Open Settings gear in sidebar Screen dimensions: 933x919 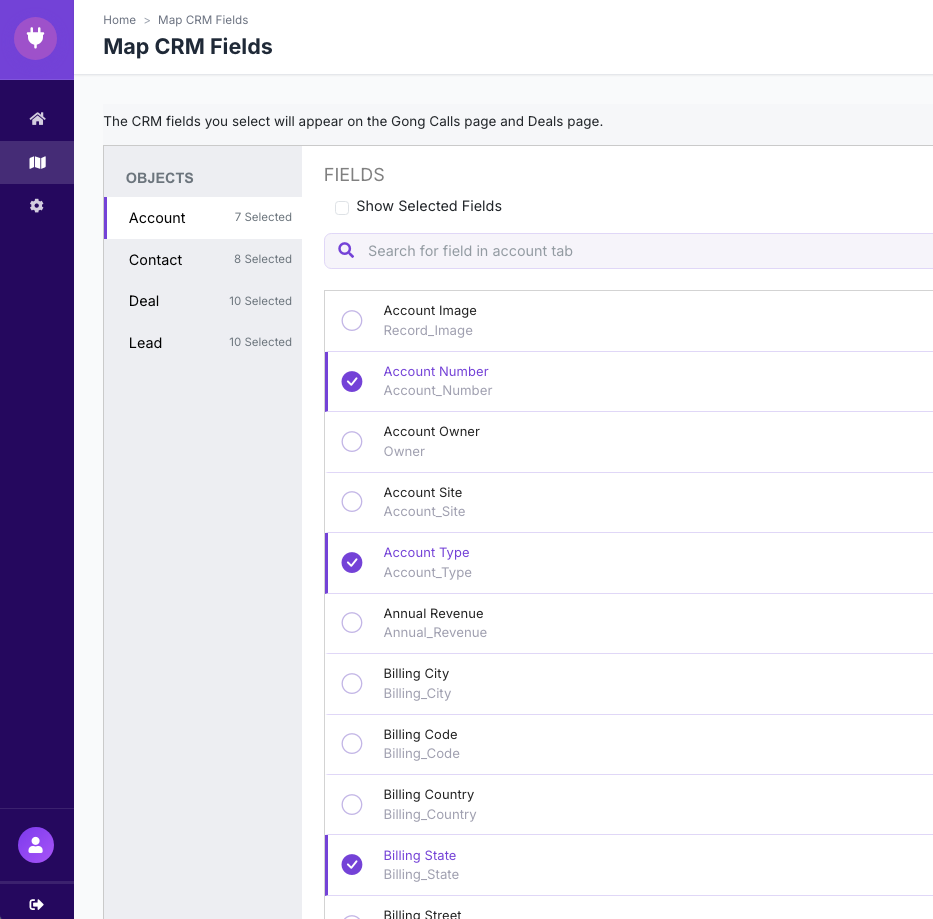(x=37, y=205)
